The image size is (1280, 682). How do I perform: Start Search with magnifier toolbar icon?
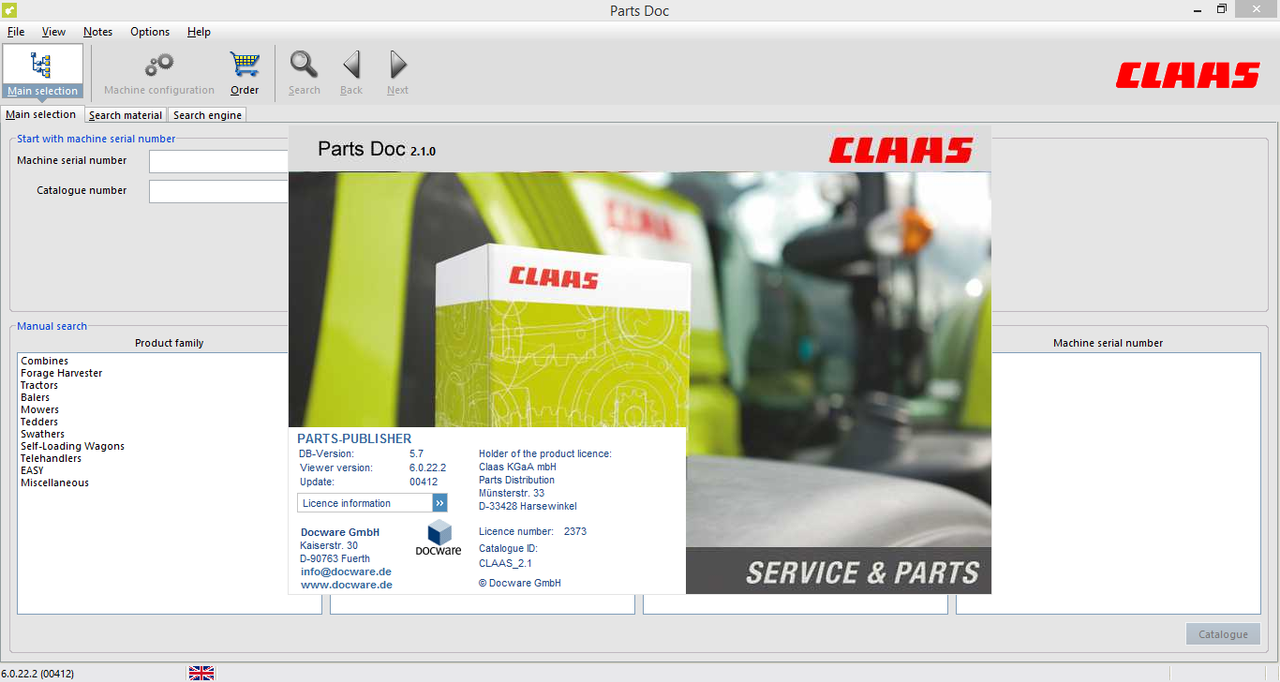tap(304, 66)
